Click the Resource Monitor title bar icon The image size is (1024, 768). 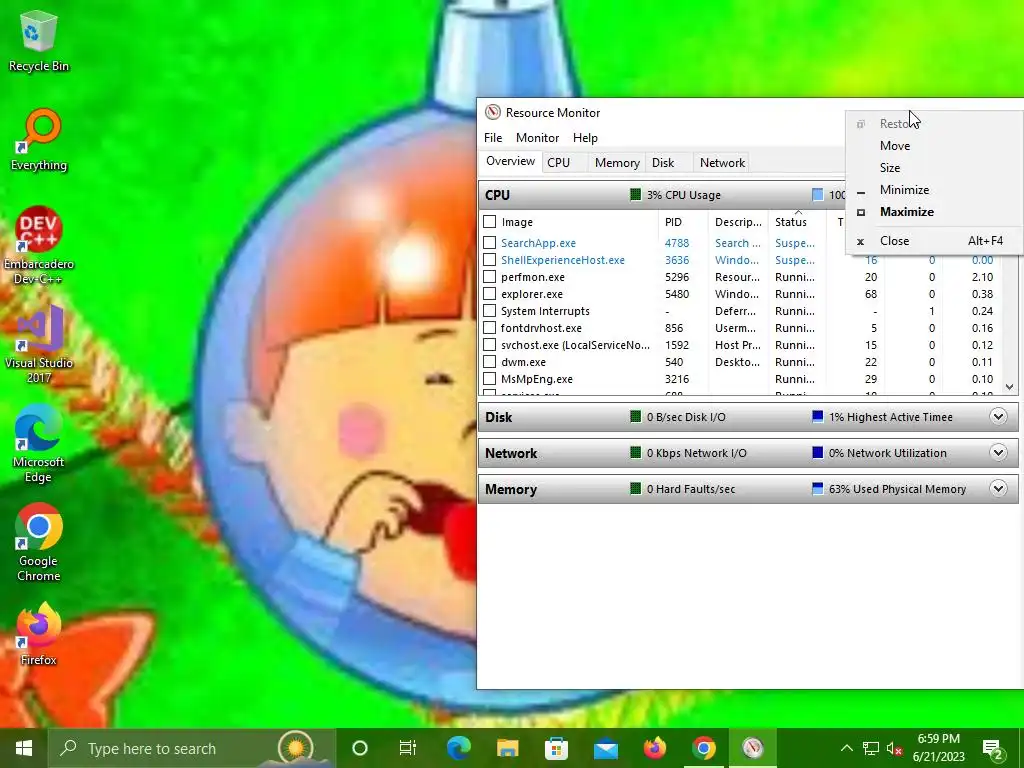493,112
